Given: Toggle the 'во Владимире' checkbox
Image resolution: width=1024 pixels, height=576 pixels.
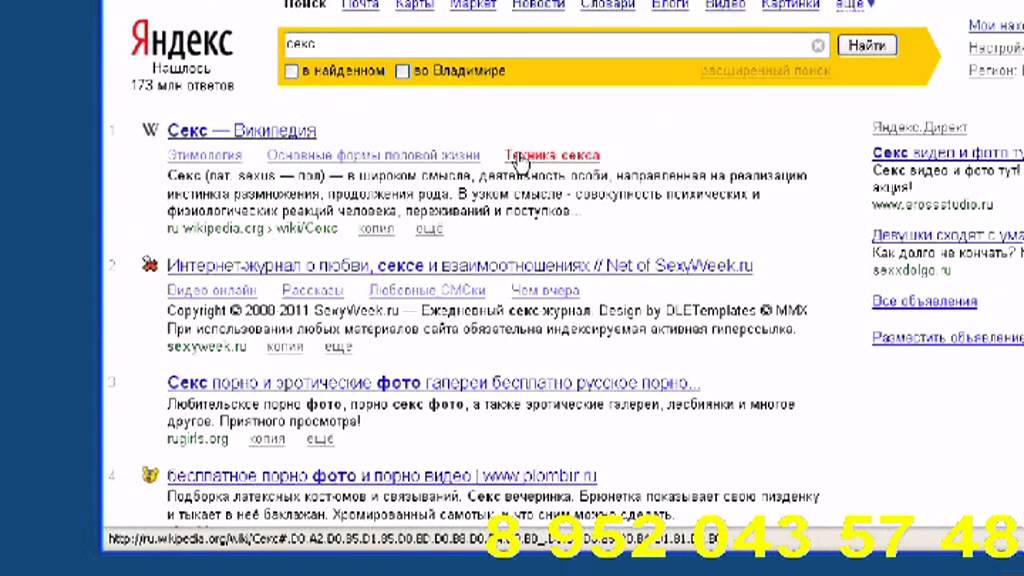Looking at the screenshot, I should coord(403,71).
